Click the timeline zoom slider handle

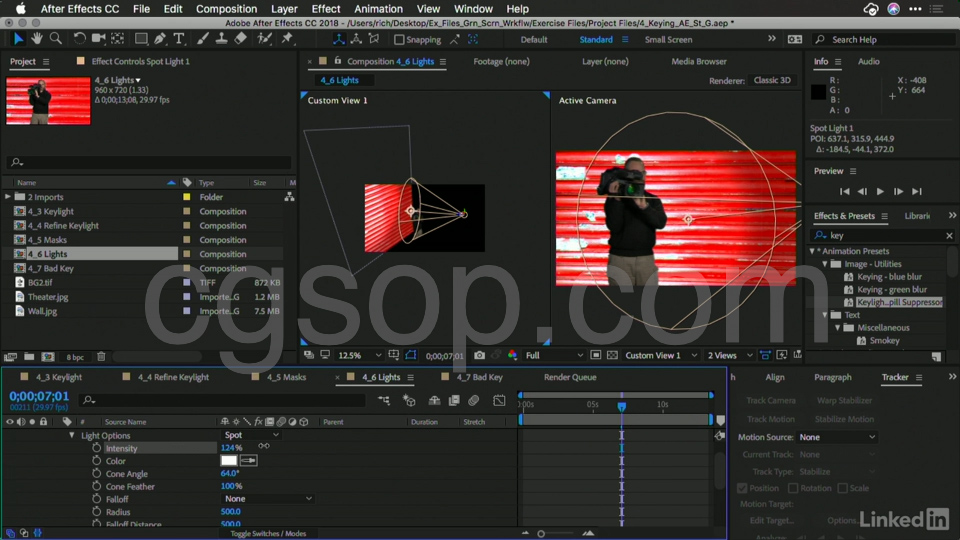tap(541, 533)
